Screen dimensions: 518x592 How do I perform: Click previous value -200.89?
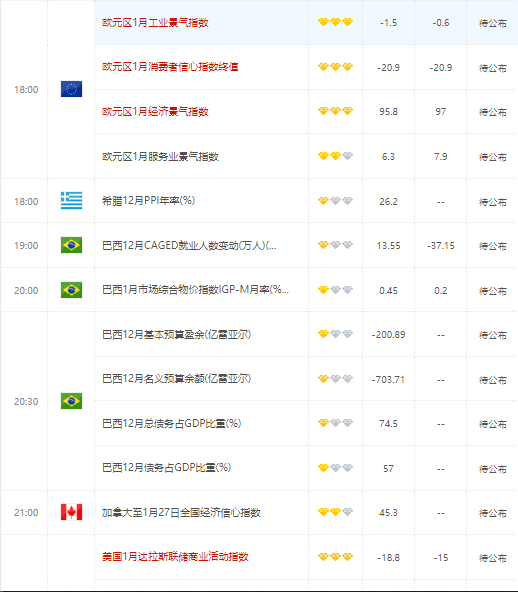(388, 335)
